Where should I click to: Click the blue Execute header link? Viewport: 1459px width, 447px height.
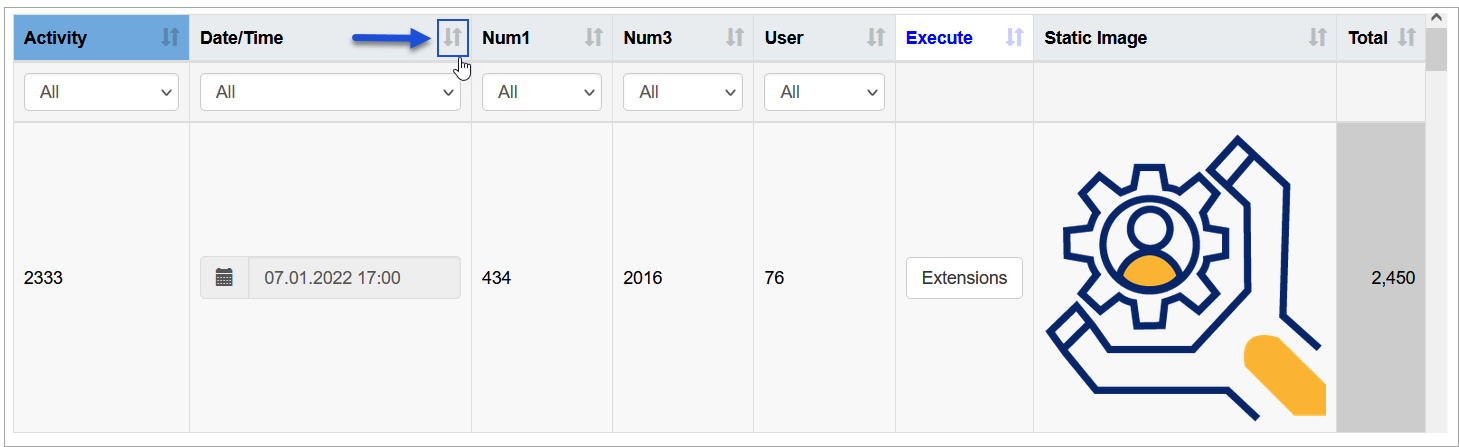[939, 38]
